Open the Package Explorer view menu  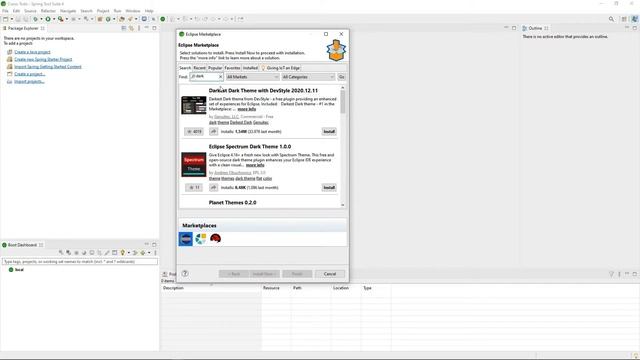coord(139,28)
